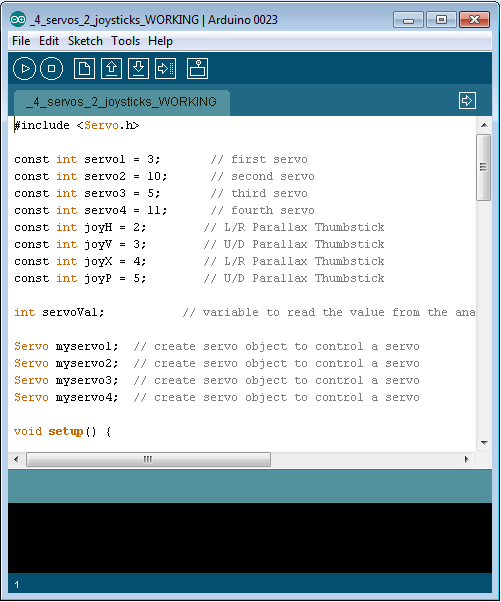501x602 pixels.
Task: Click the 'const int servo2 = 10;' code
Action: pyautogui.click(x=91, y=176)
